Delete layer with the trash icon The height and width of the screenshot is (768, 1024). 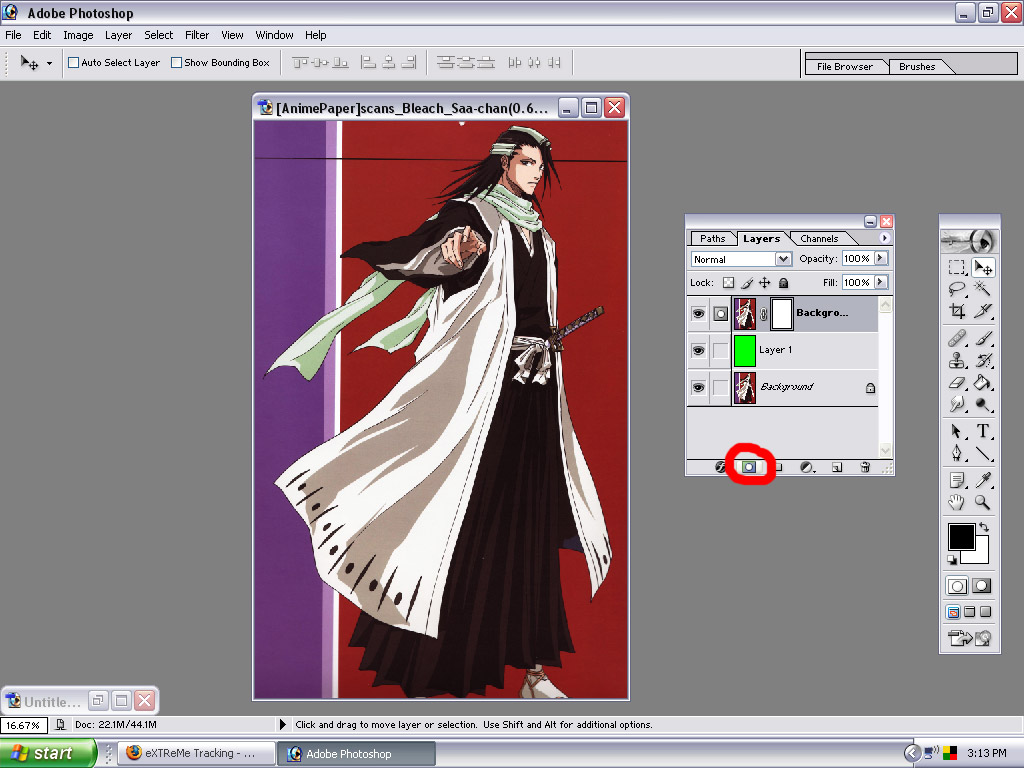tap(865, 467)
